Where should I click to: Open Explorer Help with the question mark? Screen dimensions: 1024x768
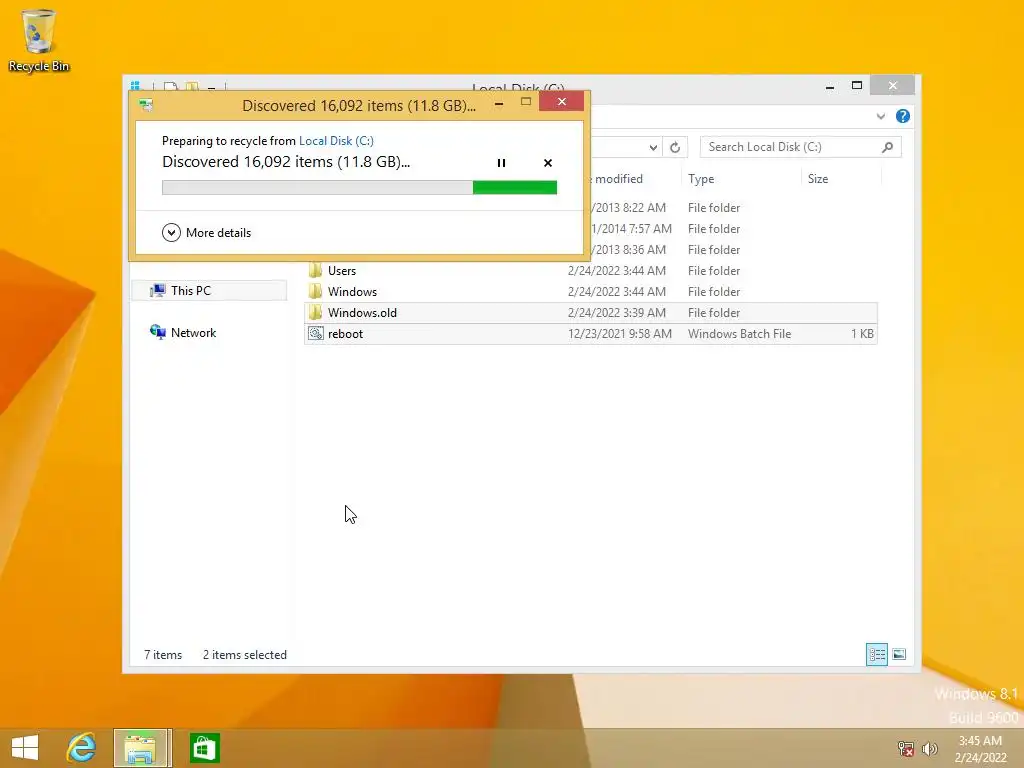[903, 116]
